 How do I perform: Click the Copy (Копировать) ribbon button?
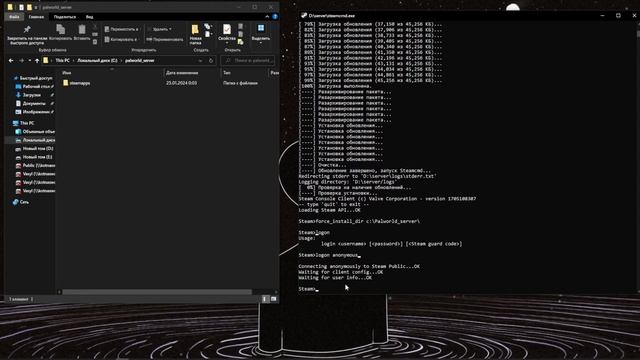[60, 33]
